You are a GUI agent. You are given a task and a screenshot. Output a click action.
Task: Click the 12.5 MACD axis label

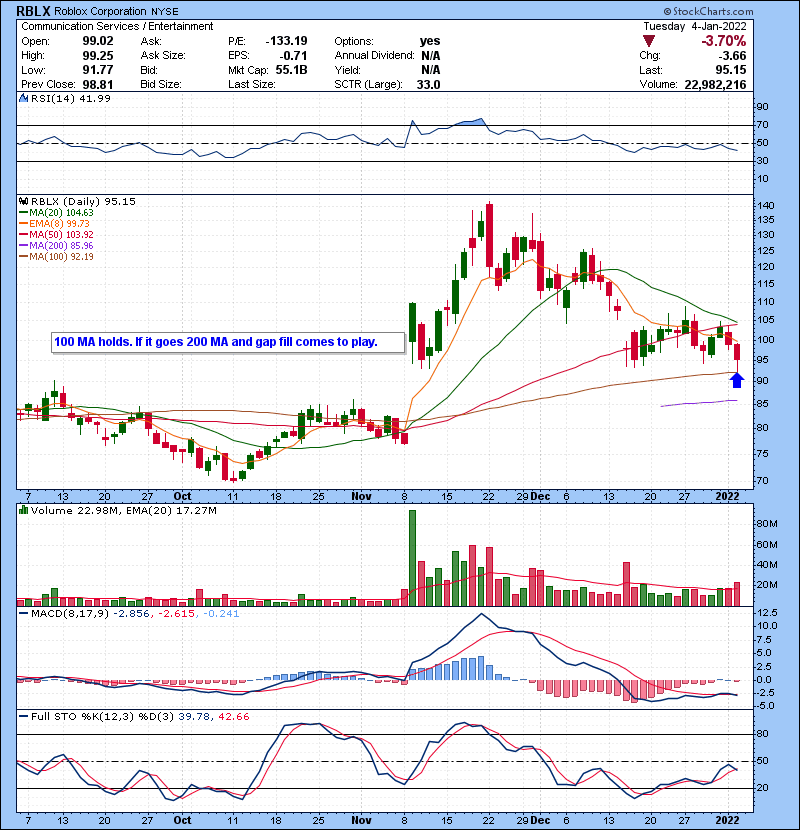pos(767,613)
